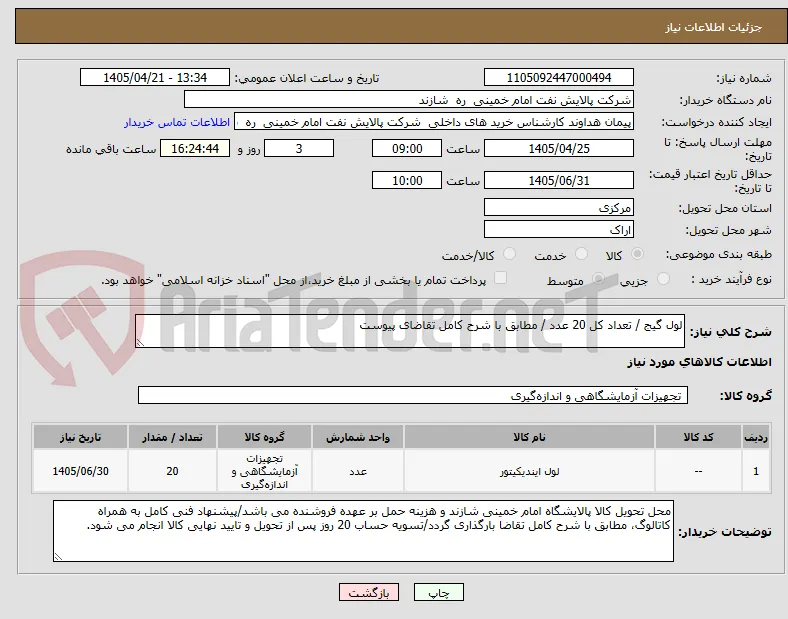Click the need number field 1105092447000494
Viewport: 788px width, 619px height.
pyautogui.click(x=558, y=77)
